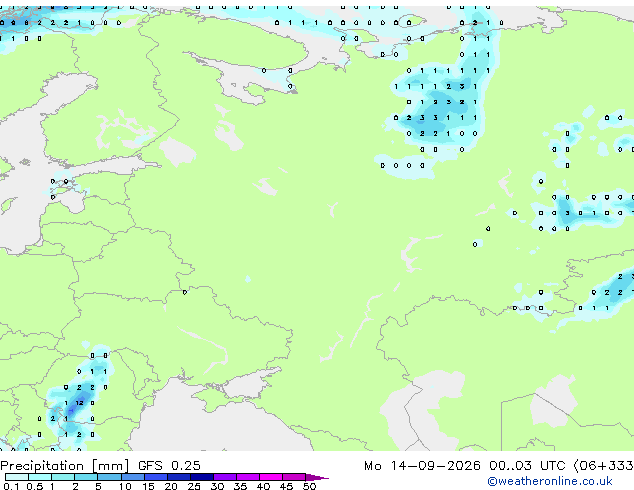This screenshot has width=634, height=490.
Task: Select the 25–30 mm dark navy legend swatch
Action: point(202,477)
